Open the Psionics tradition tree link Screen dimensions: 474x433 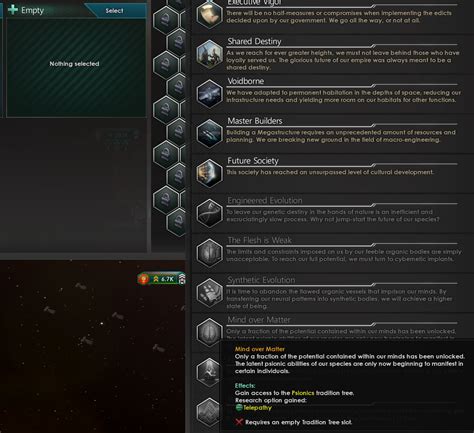point(303,393)
